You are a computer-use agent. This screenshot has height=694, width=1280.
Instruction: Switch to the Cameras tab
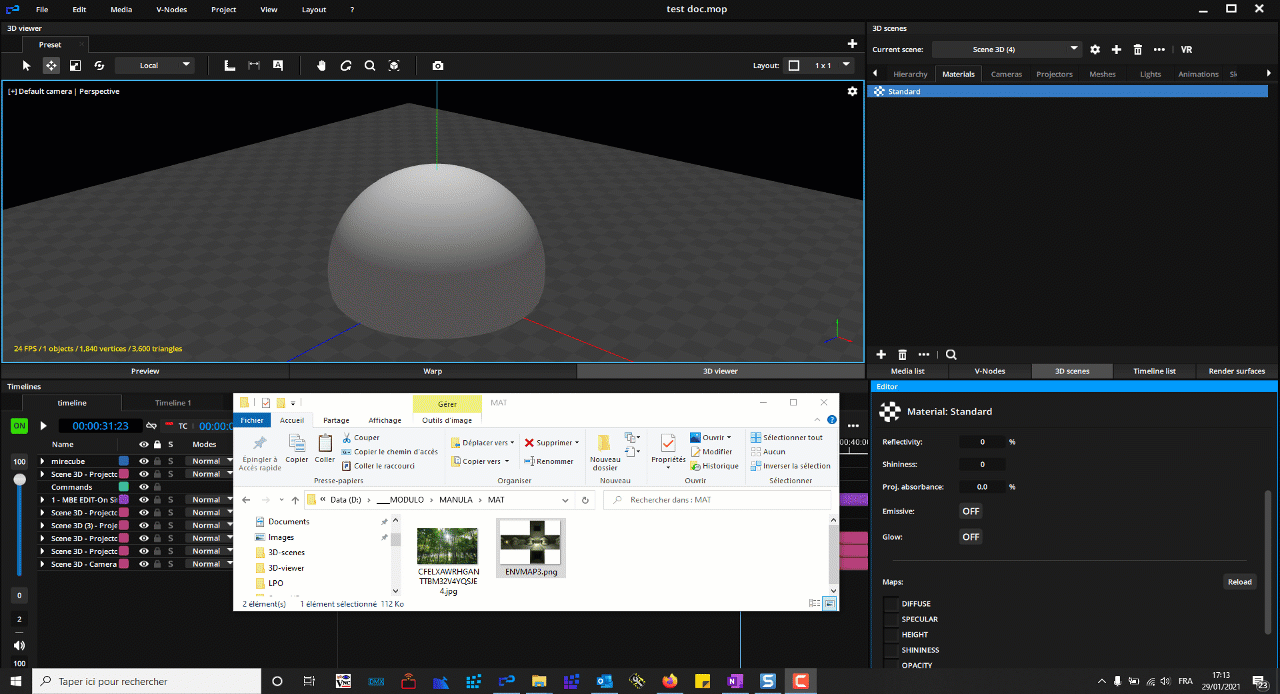coord(1007,73)
